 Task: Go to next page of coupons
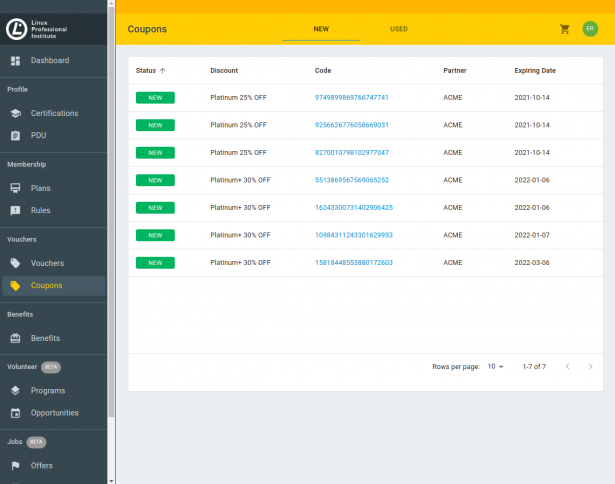click(590, 367)
